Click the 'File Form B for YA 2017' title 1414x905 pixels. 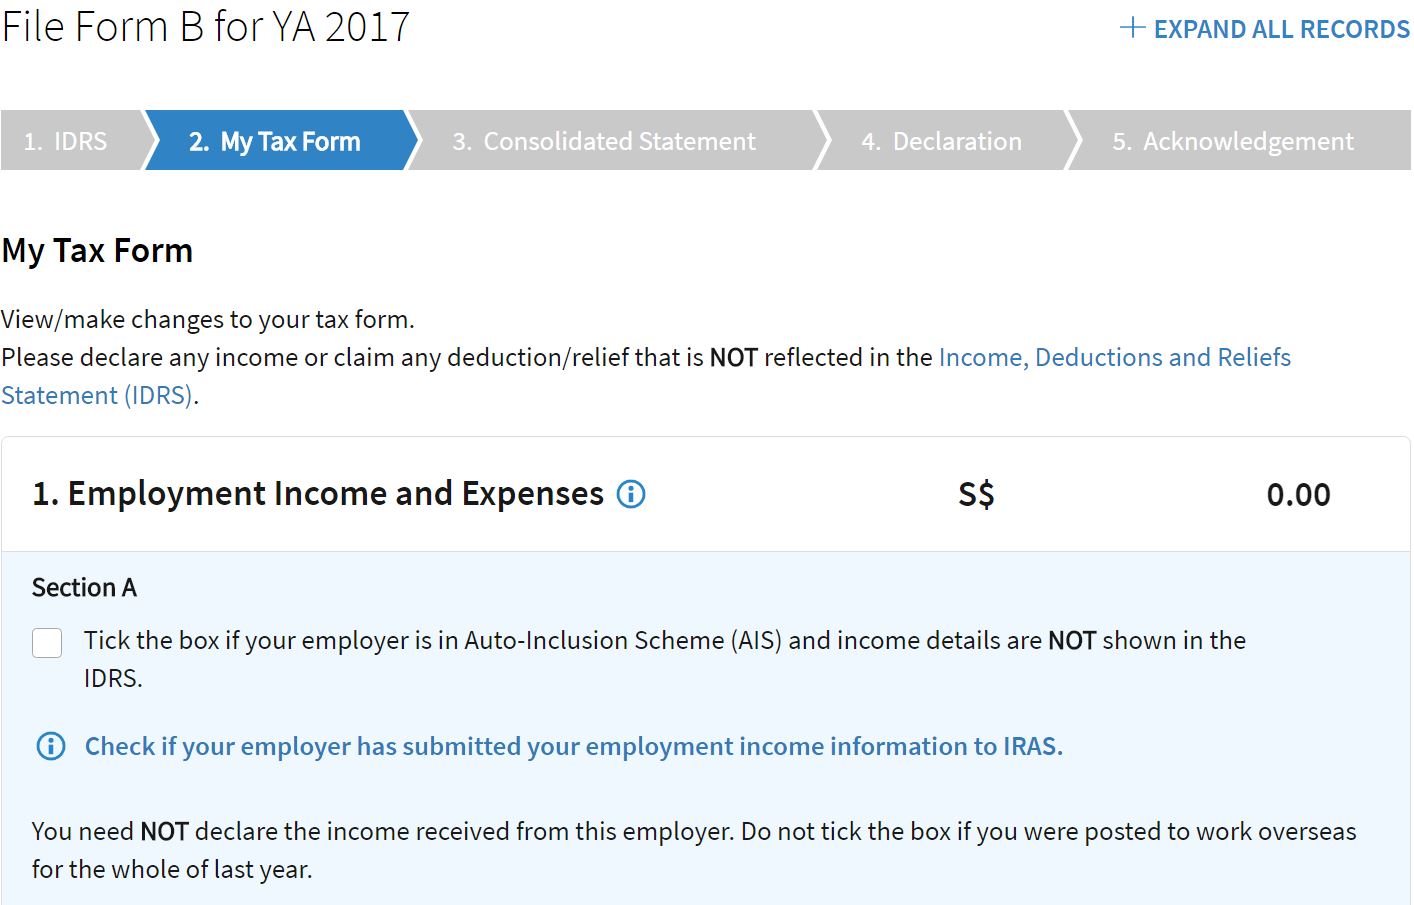(x=206, y=27)
